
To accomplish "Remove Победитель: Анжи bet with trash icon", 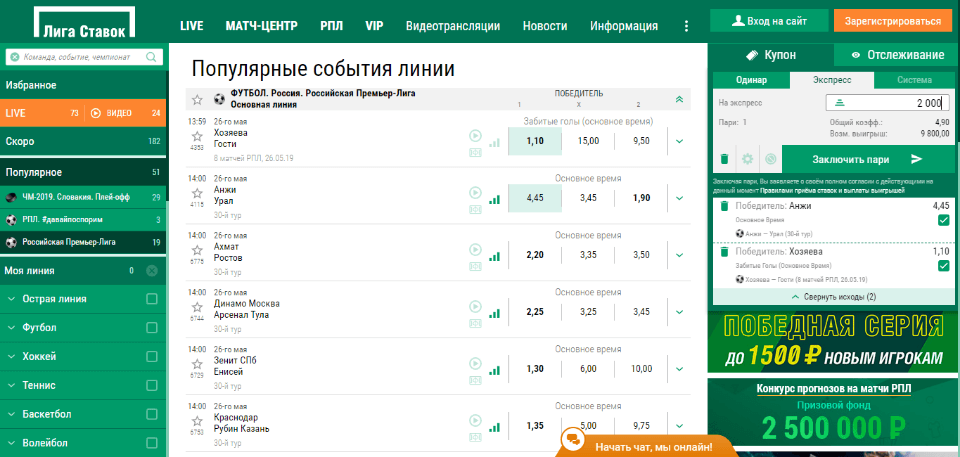I will click(x=723, y=206).
